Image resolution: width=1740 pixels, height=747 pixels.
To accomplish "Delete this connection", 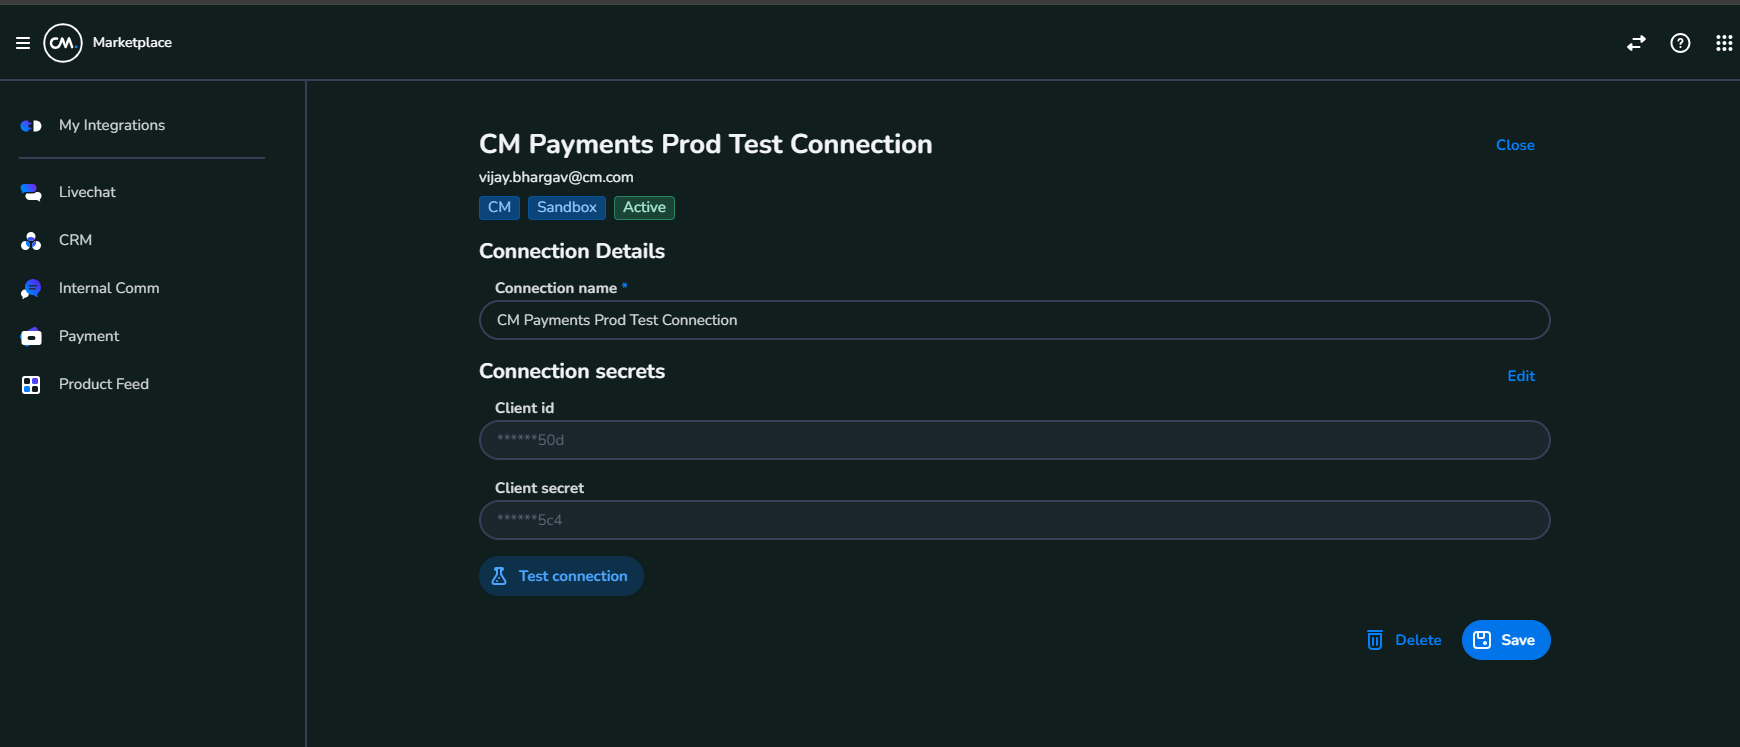I will coord(1404,640).
